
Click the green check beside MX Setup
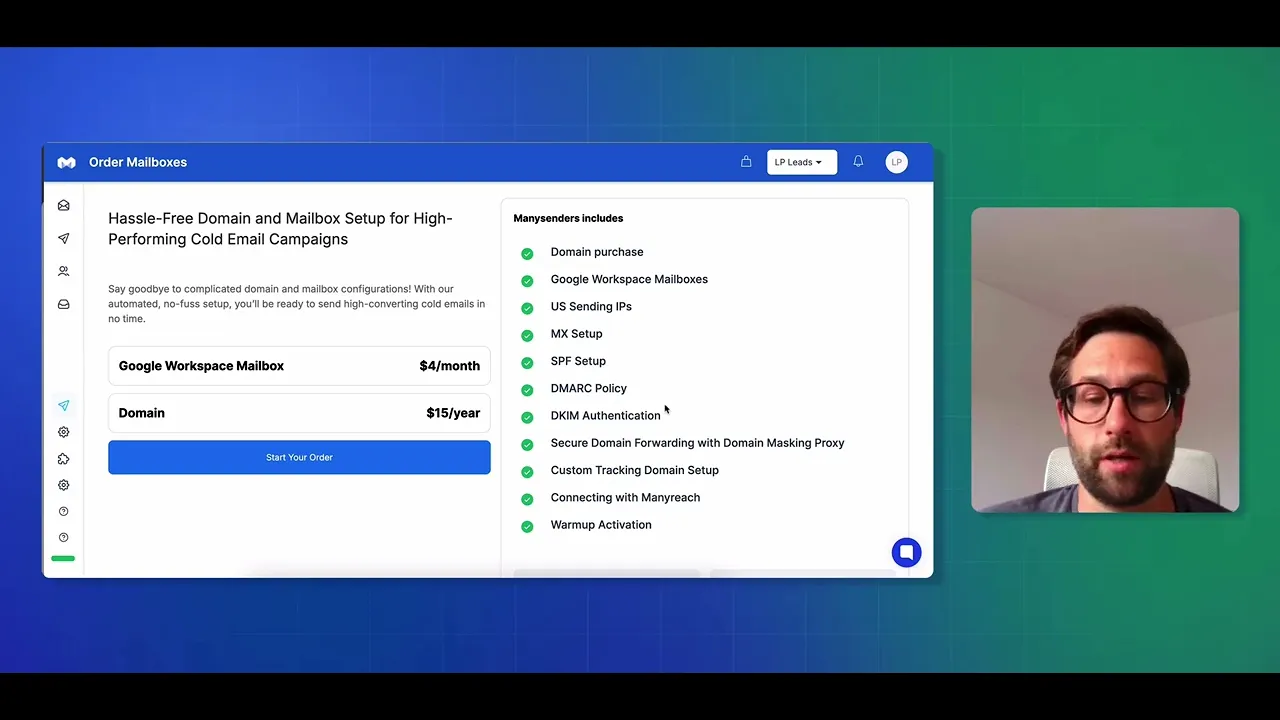pyautogui.click(x=527, y=335)
